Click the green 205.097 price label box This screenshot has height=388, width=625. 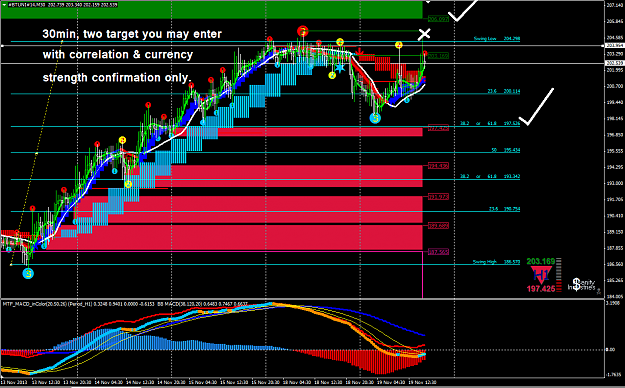[438, 19]
